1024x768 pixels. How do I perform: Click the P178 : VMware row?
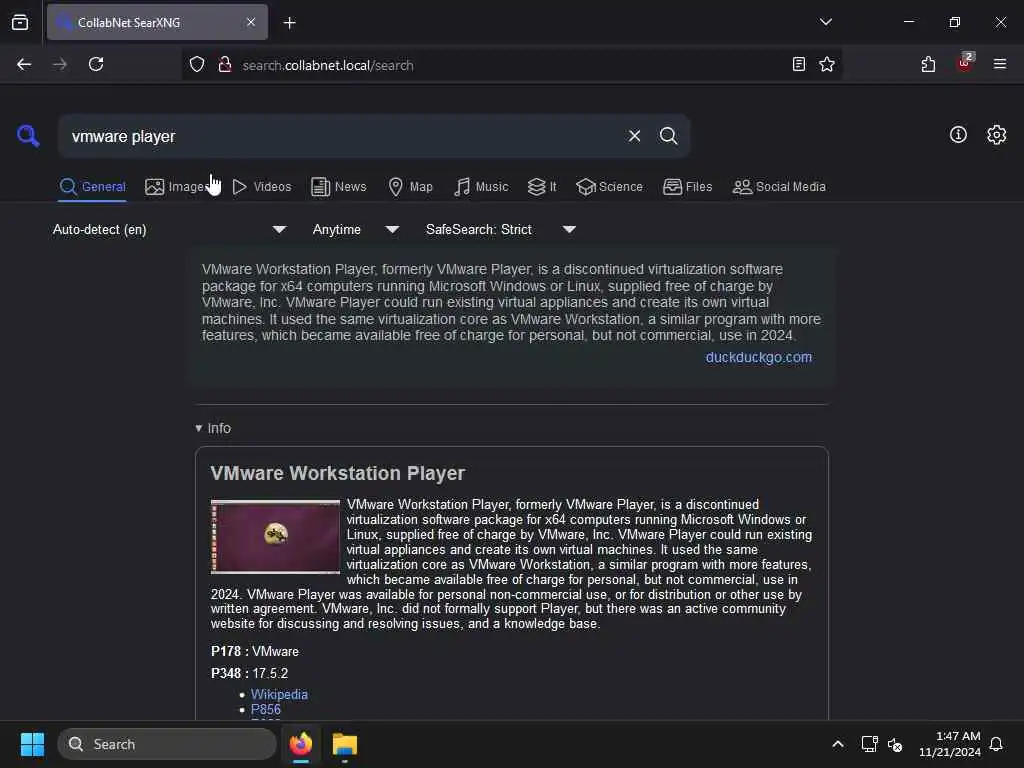[255, 651]
